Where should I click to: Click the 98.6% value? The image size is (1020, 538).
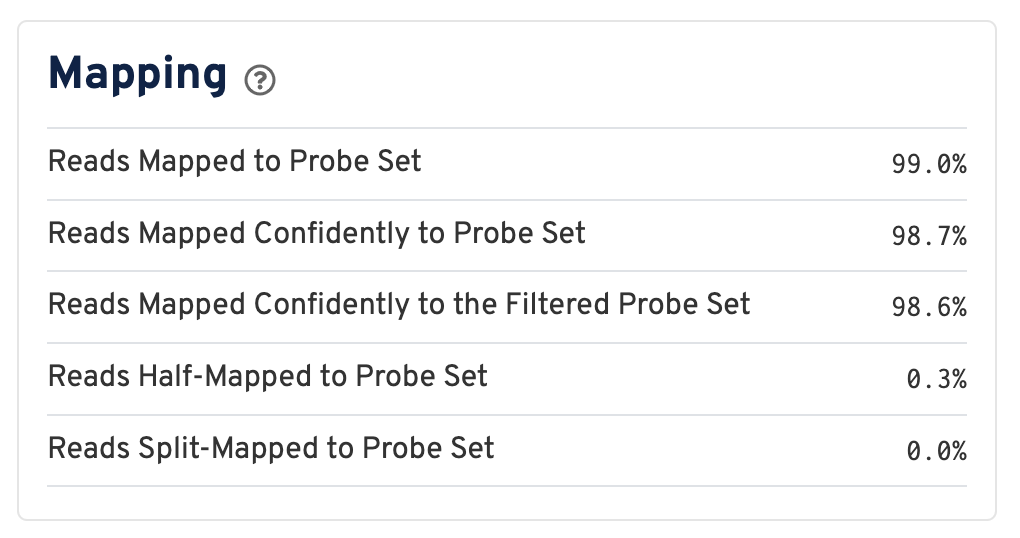[928, 308]
